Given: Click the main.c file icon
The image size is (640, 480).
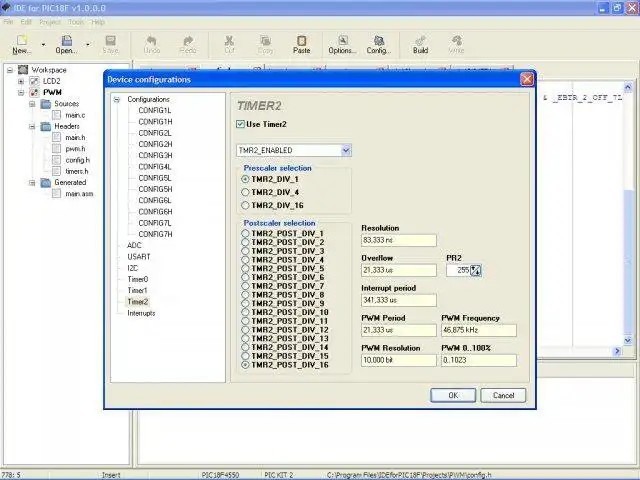Looking at the screenshot, I should 57,115.
